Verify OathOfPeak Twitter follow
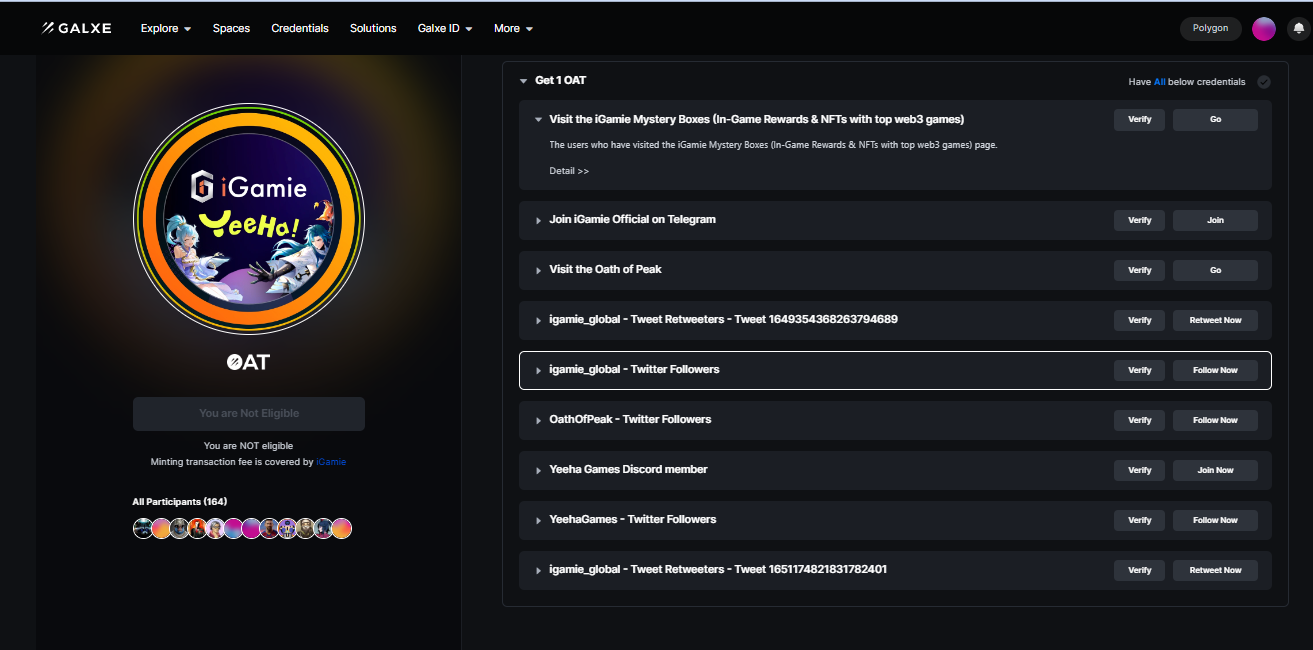1313x650 pixels. [x=1140, y=420]
